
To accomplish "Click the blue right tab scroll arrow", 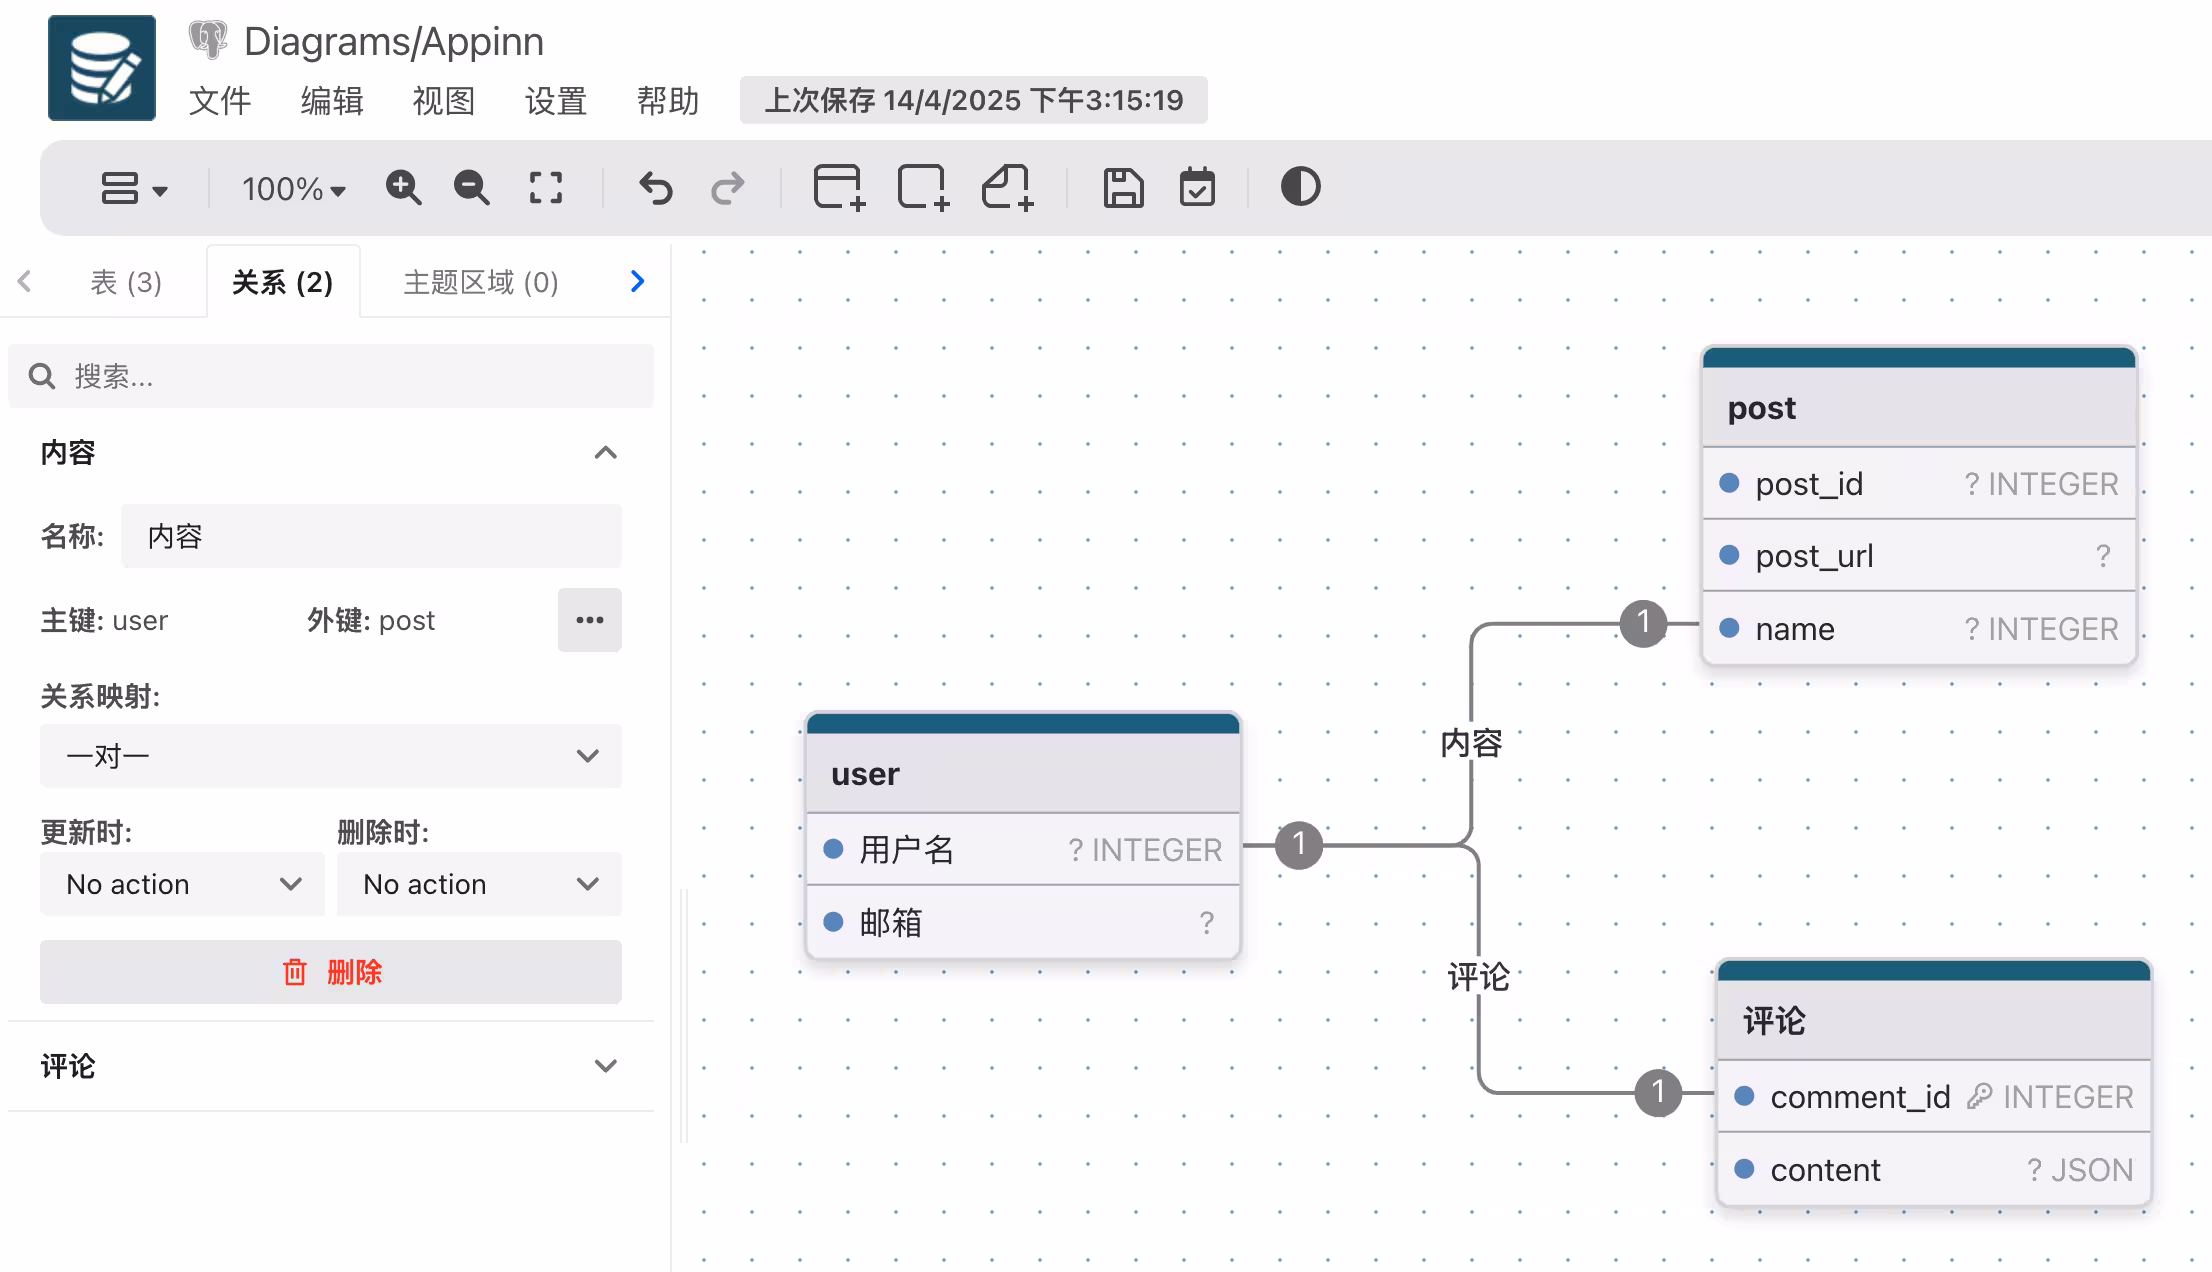I will [637, 282].
